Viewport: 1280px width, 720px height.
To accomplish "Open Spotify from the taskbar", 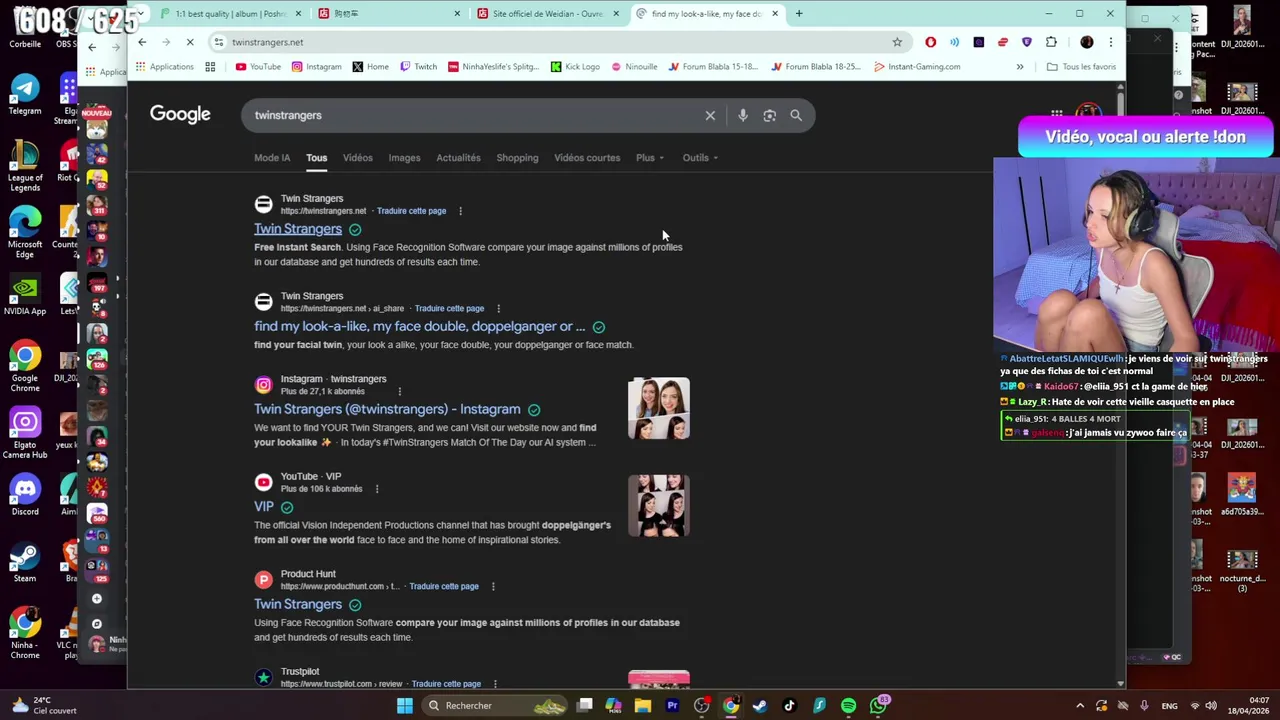I will 848,706.
